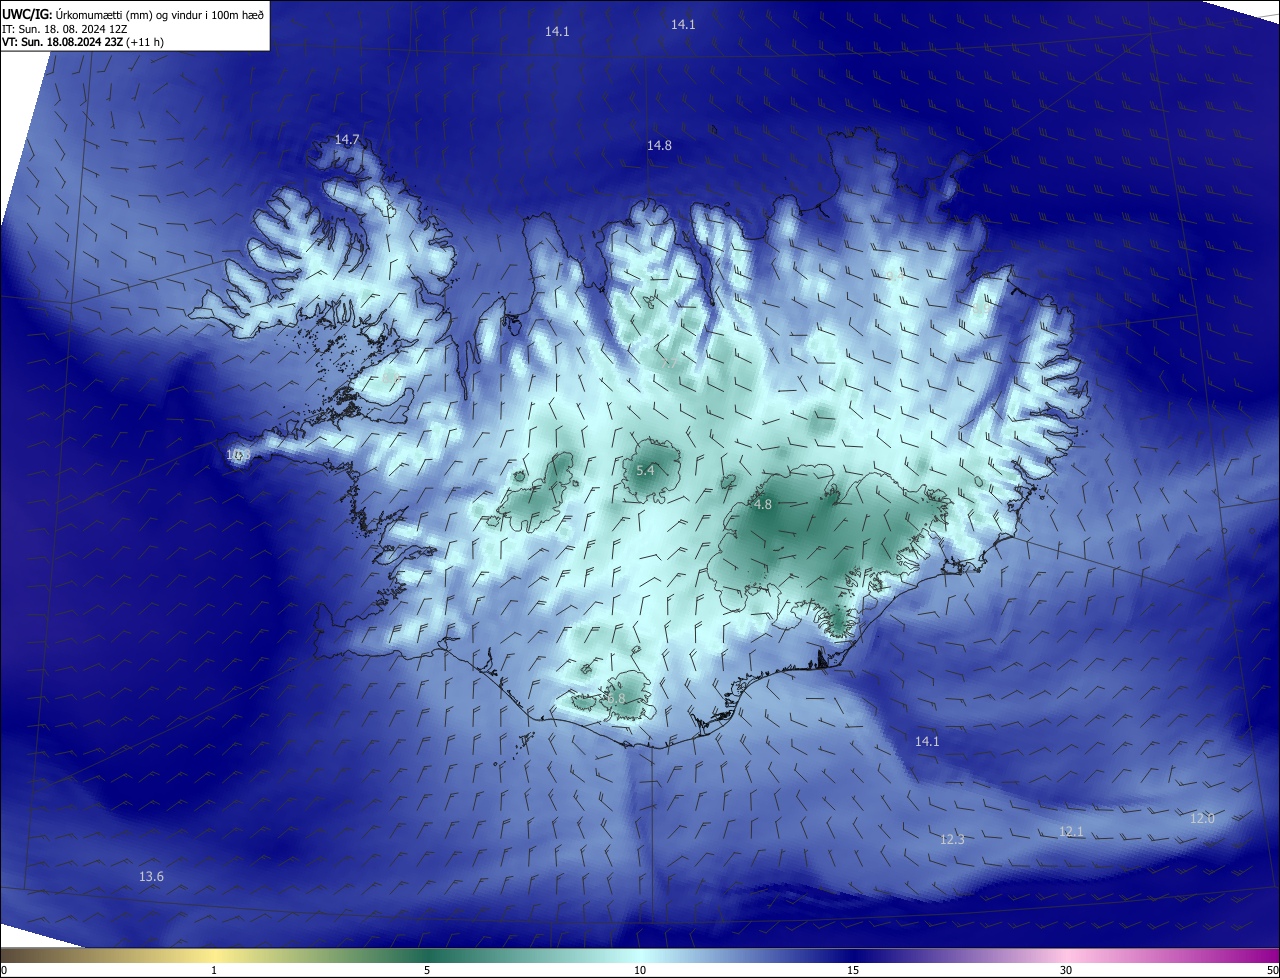The height and width of the screenshot is (978, 1280).
Task: Click the 10 tick label on the color scale
Action: coord(640,970)
